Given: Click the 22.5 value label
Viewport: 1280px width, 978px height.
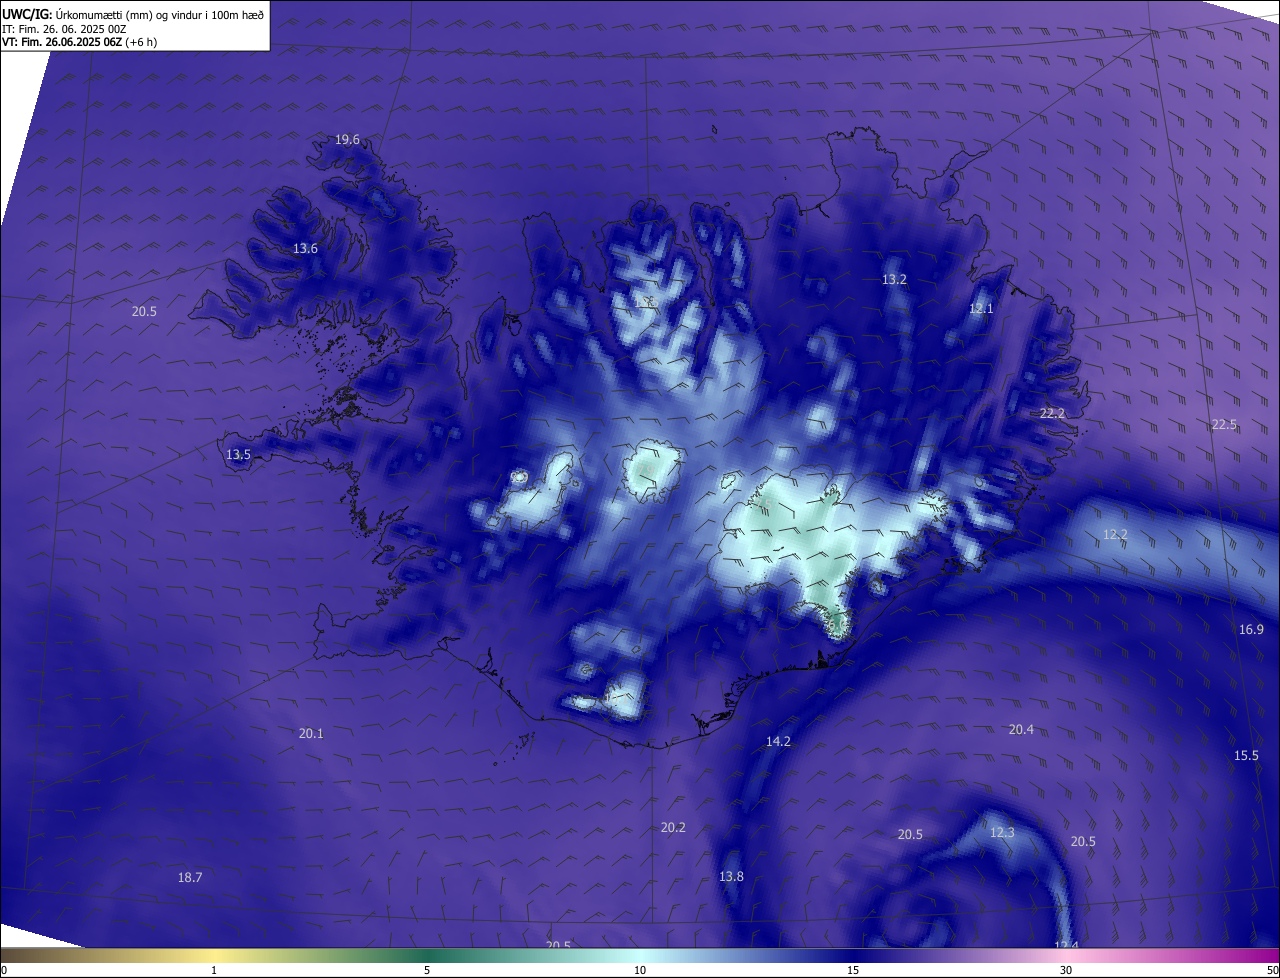Looking at the screenshot, I should tap(1224, 424).
